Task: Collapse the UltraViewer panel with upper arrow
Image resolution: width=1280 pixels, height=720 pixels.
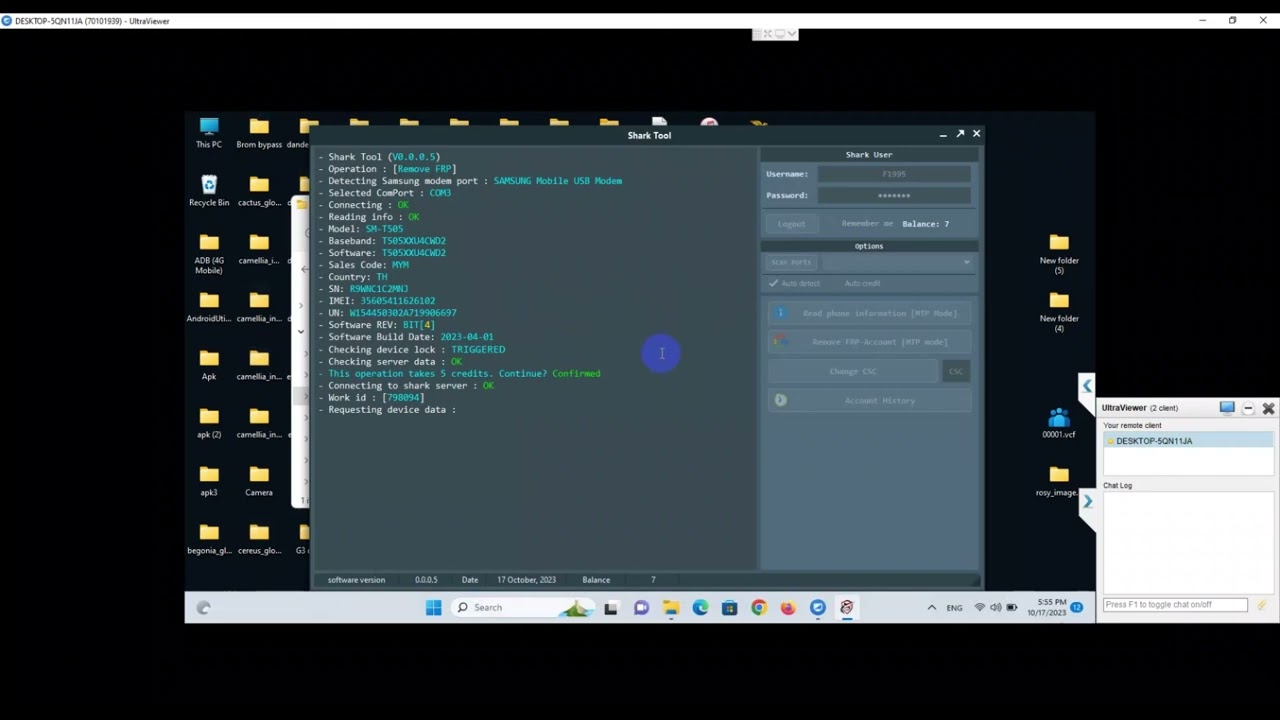Action: [x=1087, y=386]
